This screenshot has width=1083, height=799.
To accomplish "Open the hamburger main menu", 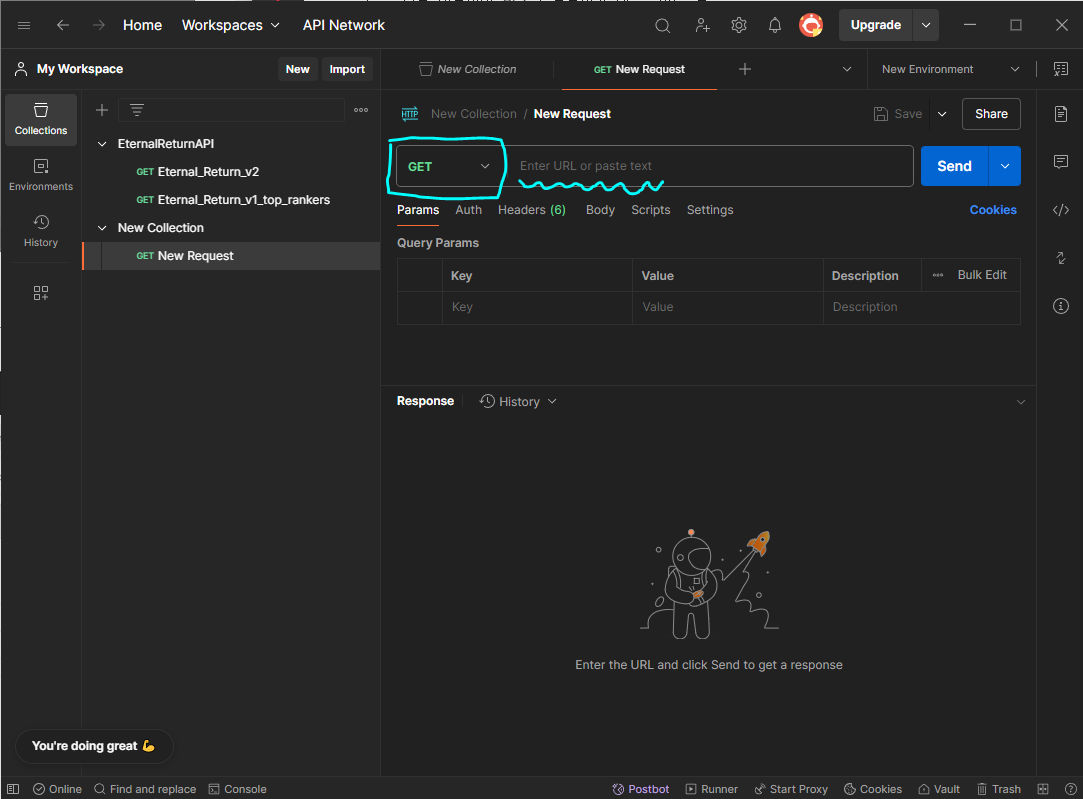I will click(23, 26).
